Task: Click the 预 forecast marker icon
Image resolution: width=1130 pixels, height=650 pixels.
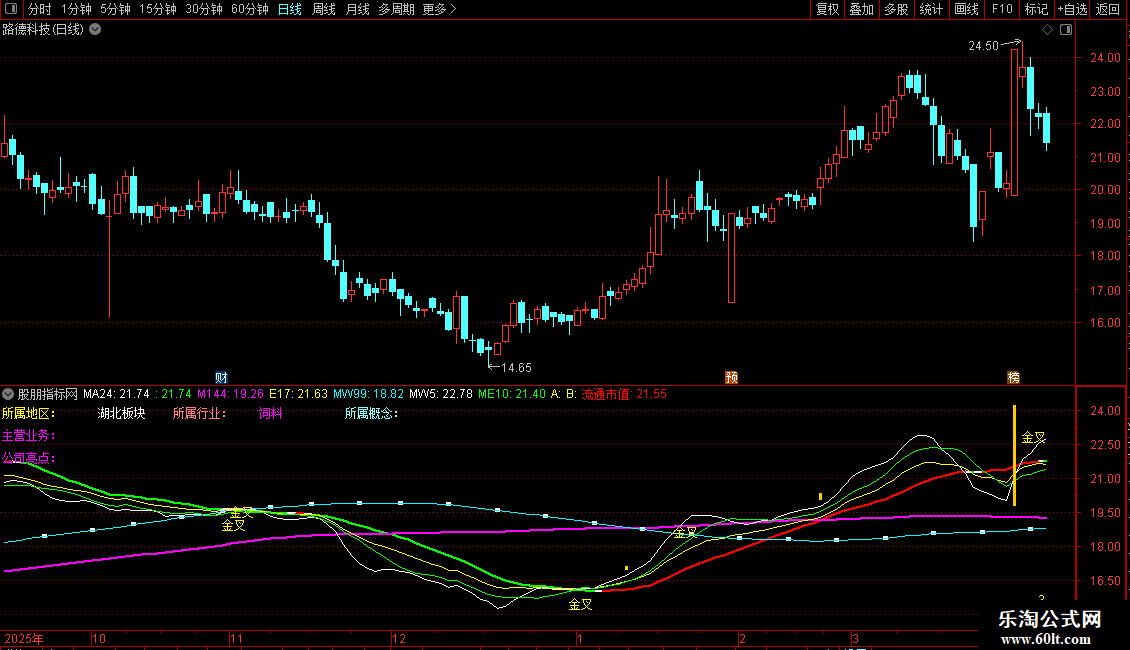Action: point(732,377)
